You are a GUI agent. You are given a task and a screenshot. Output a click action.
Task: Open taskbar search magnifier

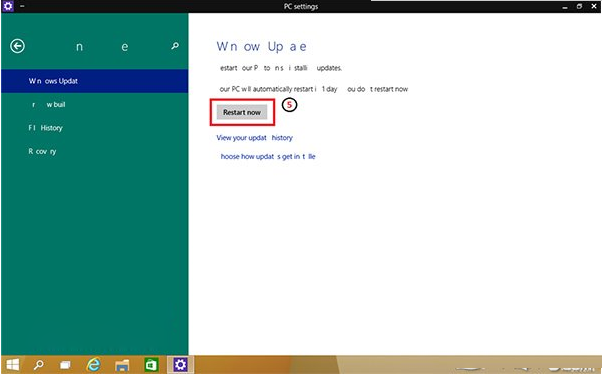38,364
